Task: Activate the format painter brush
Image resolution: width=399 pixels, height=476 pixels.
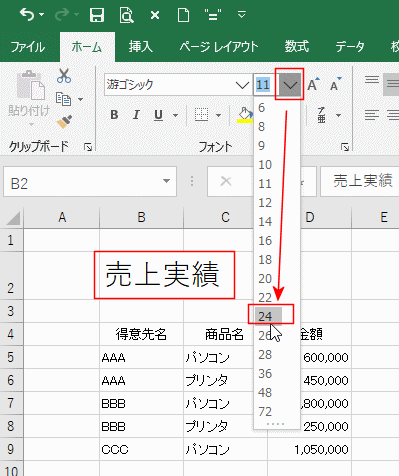Action: pyautogui.click(x=64, y=122)
